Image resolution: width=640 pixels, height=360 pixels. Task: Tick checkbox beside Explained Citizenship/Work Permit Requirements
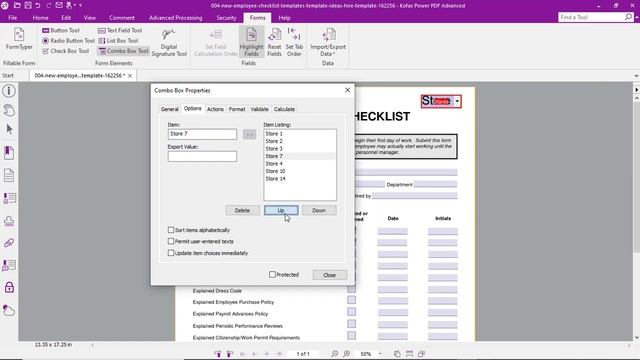[351, 336]
